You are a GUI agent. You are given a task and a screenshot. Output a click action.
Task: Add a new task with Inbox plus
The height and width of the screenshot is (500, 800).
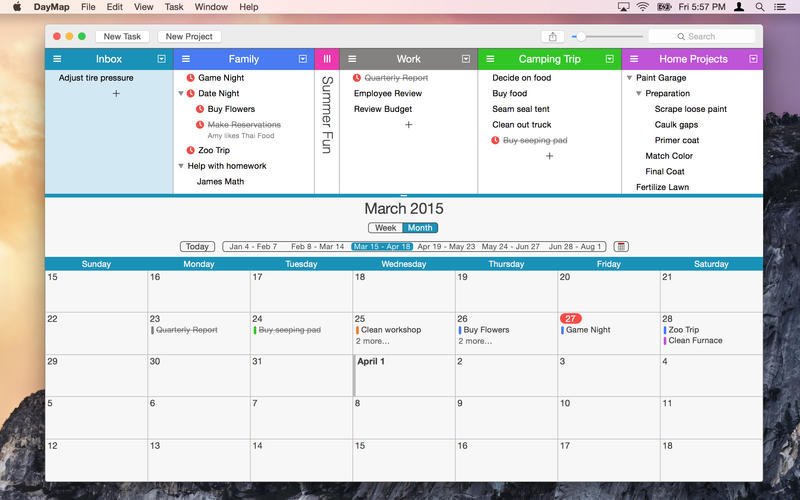(116, 94)
